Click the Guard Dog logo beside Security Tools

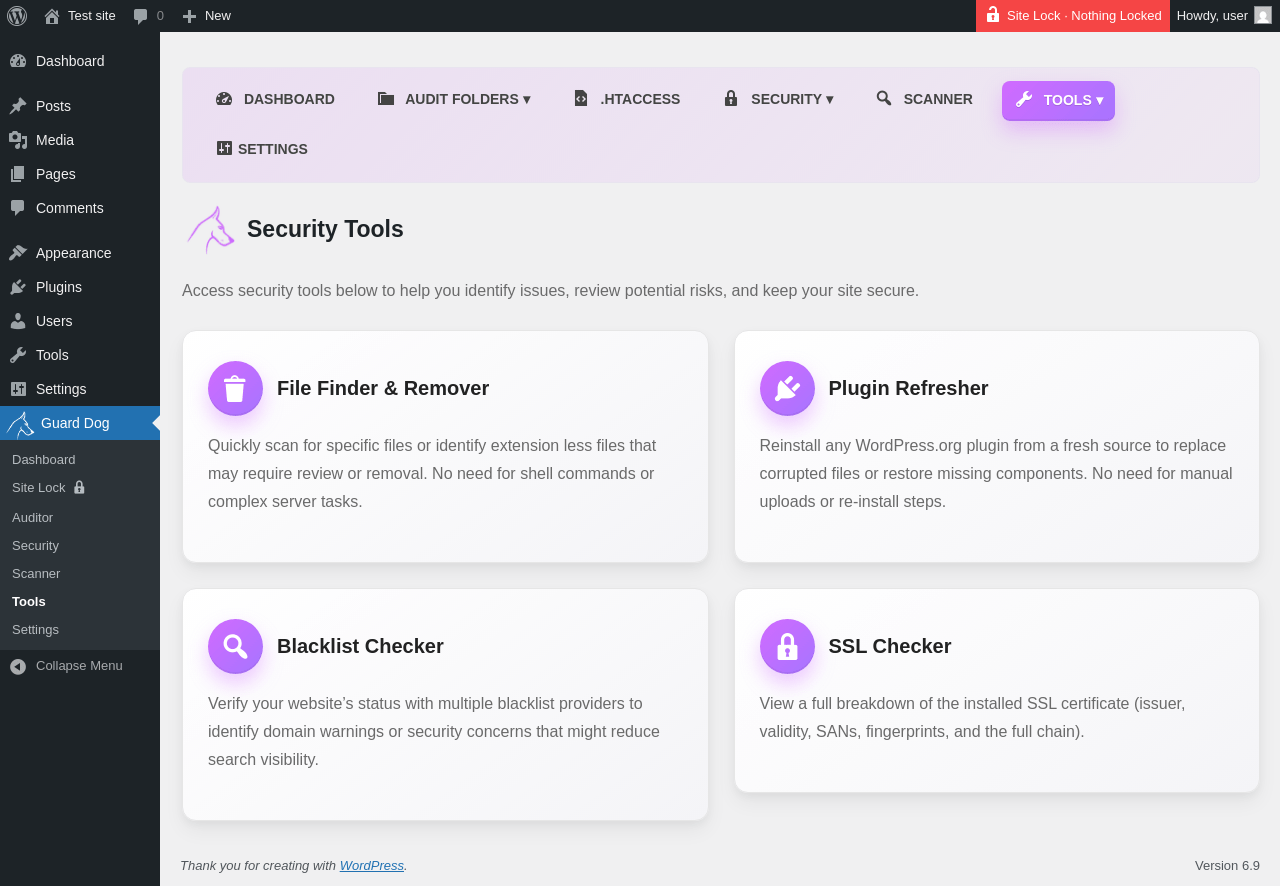point(210,230)
